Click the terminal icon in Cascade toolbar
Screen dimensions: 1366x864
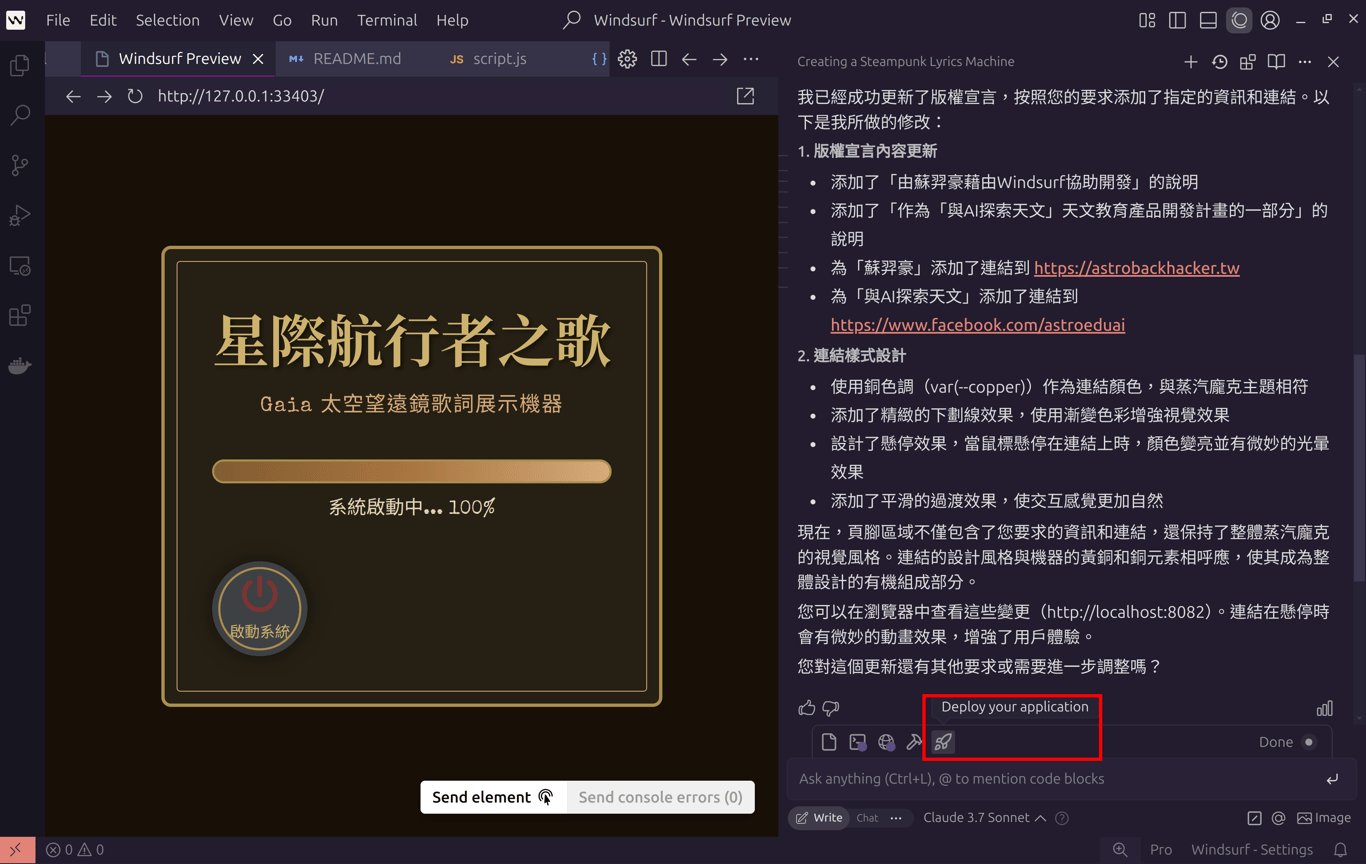point(858,742)
